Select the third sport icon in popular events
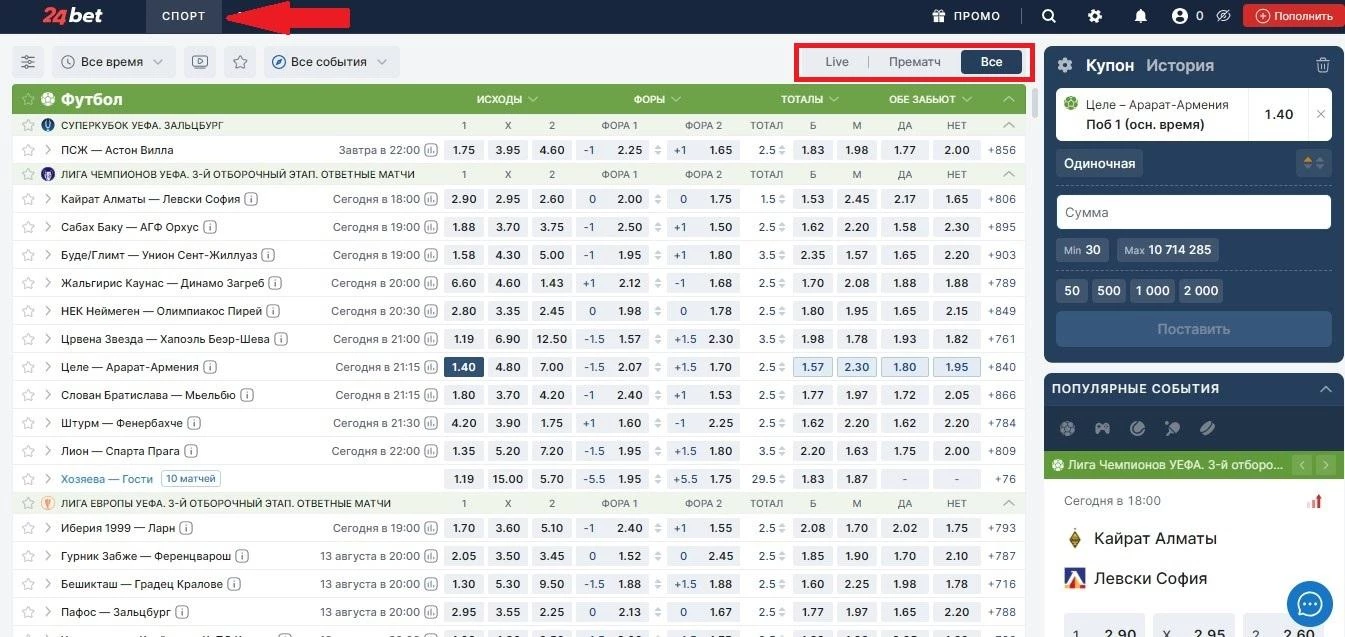1345x637 pixels. click(1137, 429)
